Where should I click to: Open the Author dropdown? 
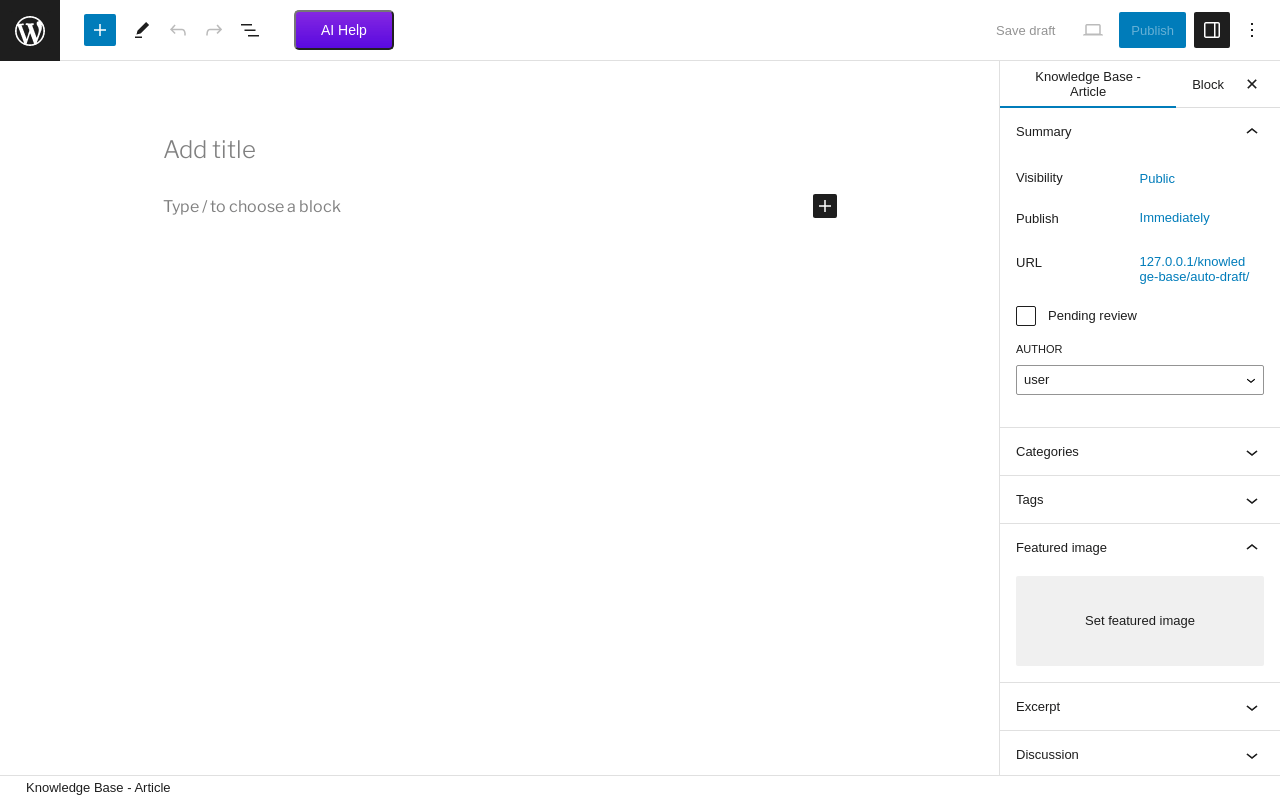1140,380
